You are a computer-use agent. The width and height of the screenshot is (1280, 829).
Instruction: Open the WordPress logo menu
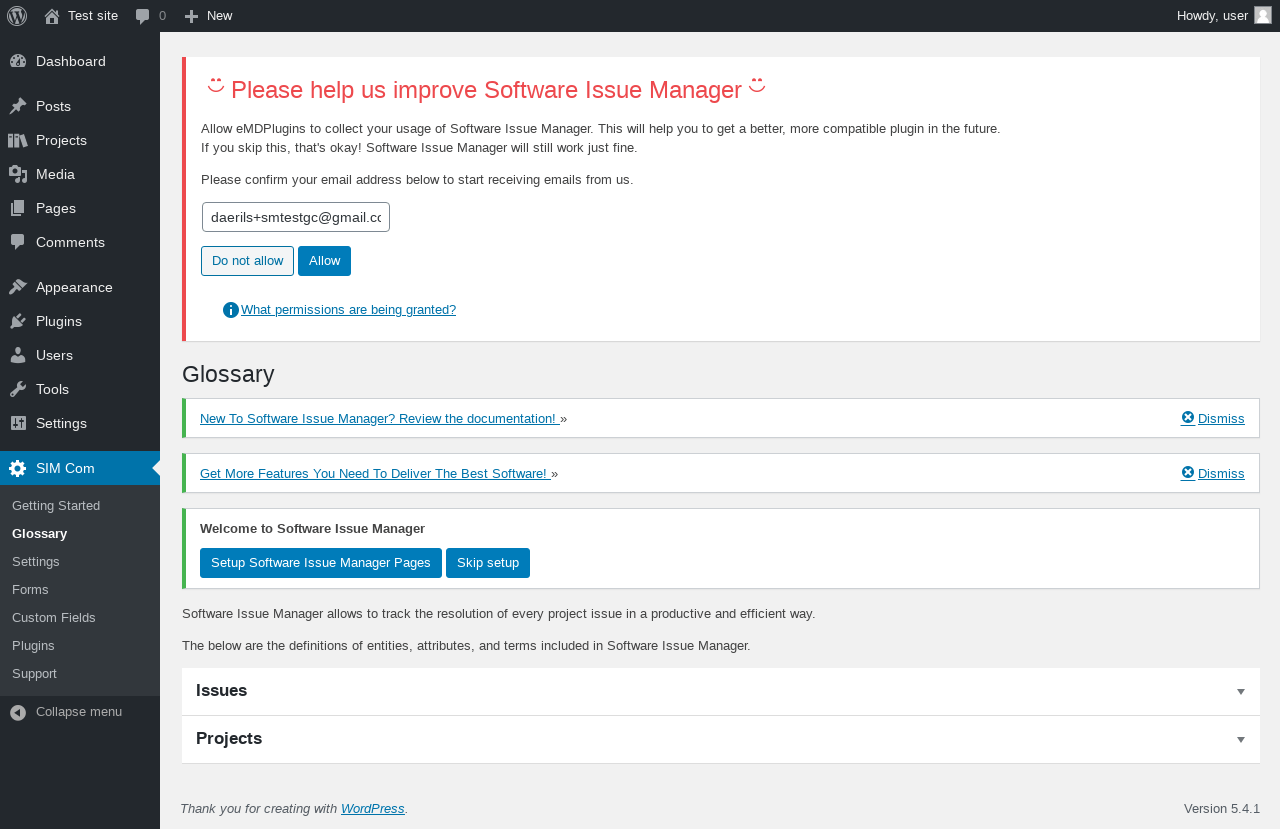tap(17, 16)
